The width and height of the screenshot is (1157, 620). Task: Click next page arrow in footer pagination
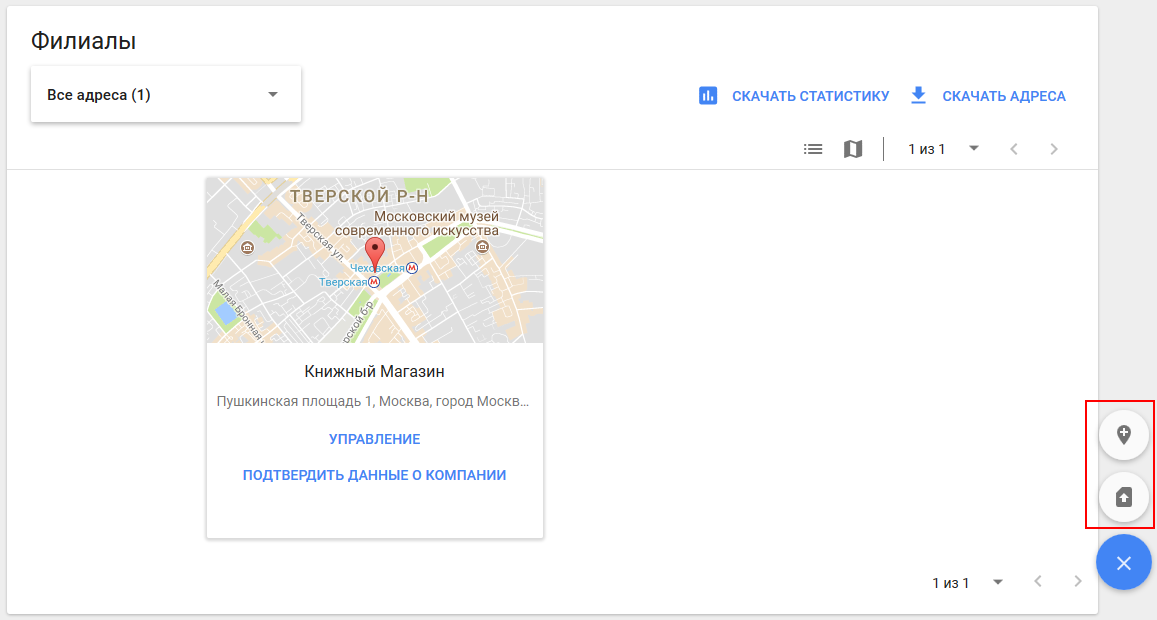pyautogui.click(x=1077, y=582)
